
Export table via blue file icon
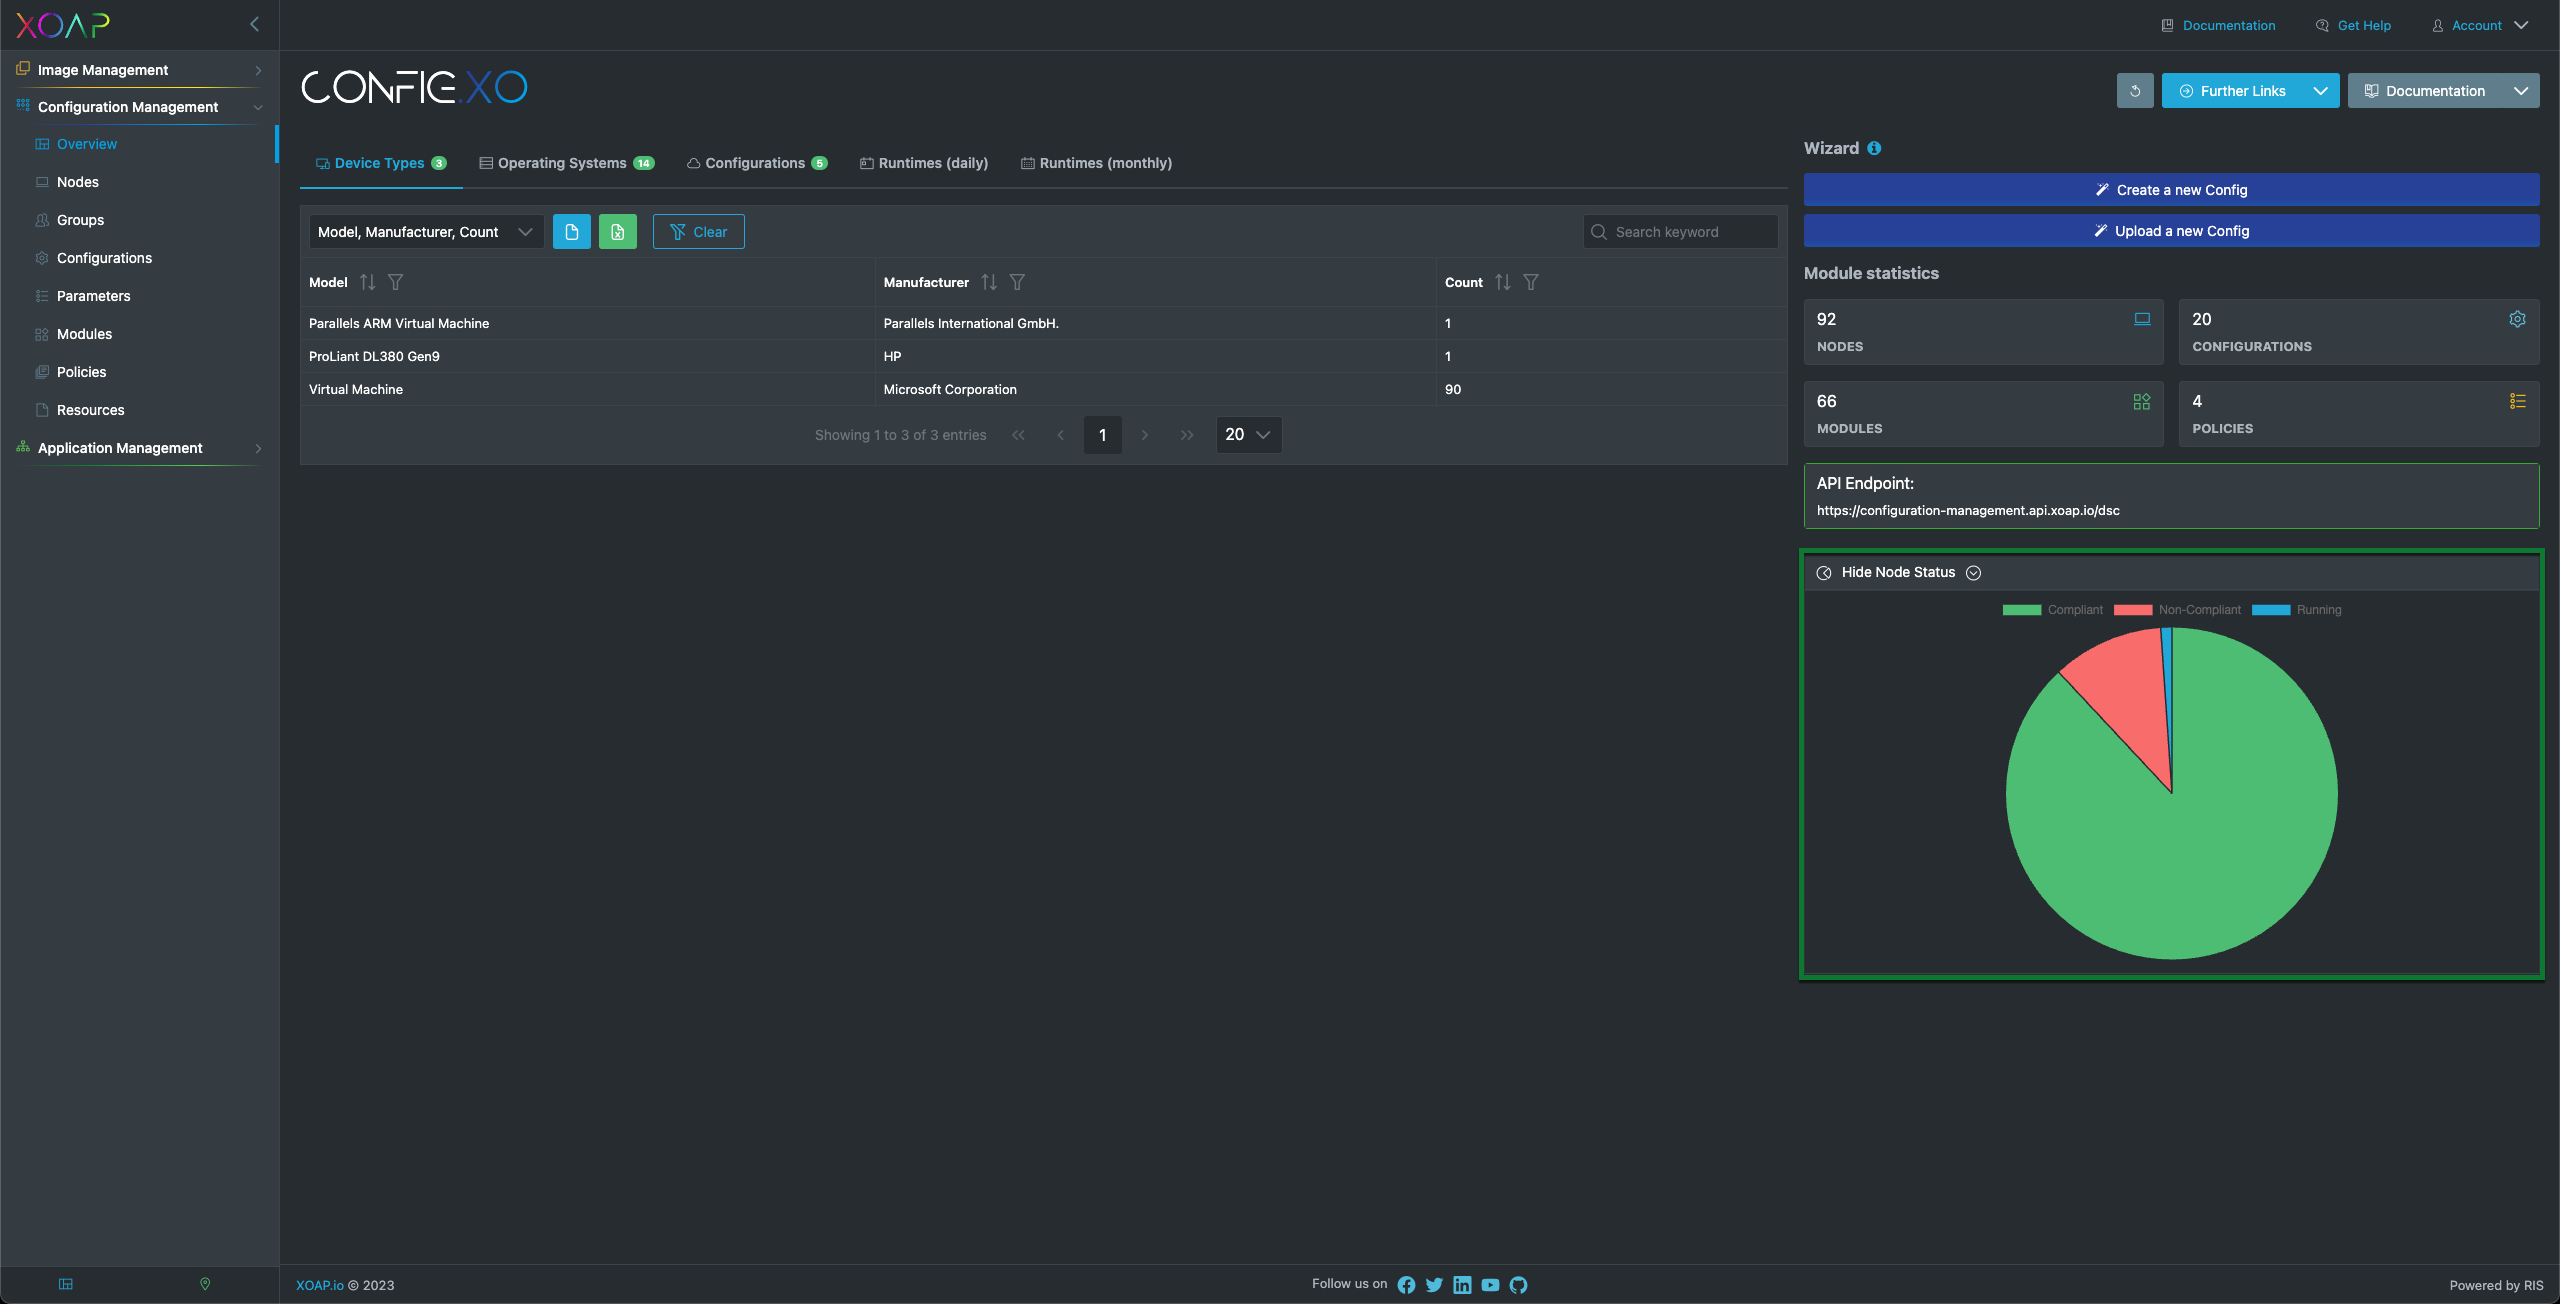[572, 232]
